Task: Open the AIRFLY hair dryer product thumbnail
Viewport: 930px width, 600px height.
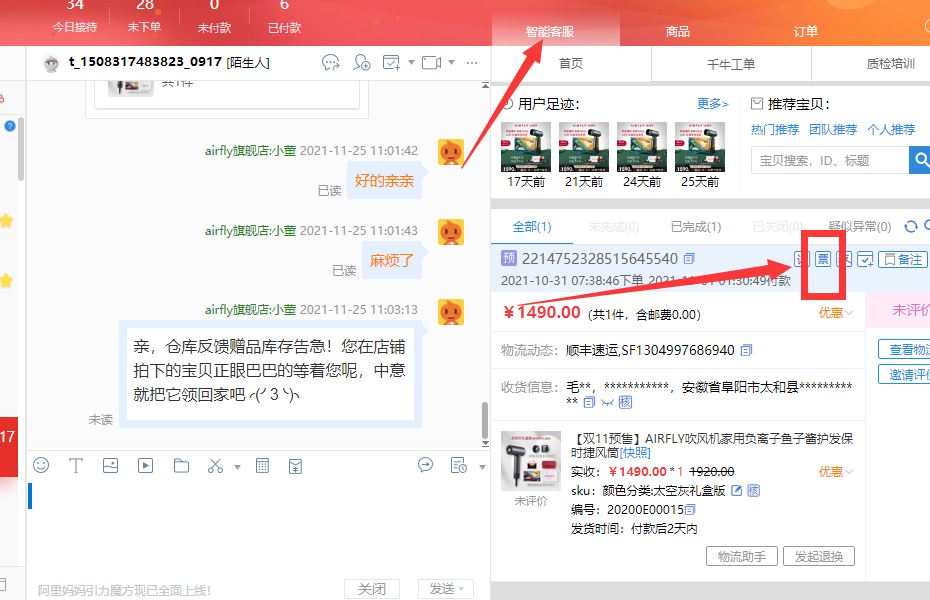Action: coord(531,461)
